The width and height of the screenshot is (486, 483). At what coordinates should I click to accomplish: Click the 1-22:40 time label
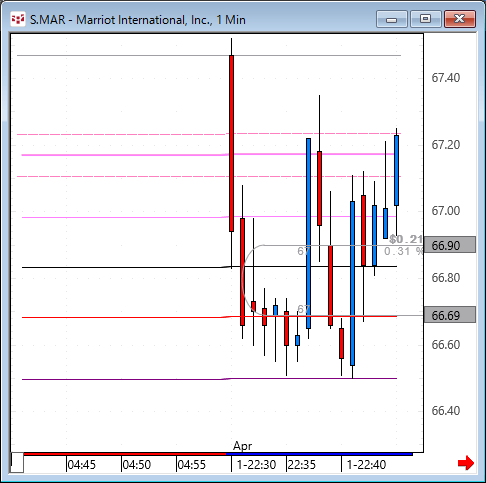(x=366, y=465)
